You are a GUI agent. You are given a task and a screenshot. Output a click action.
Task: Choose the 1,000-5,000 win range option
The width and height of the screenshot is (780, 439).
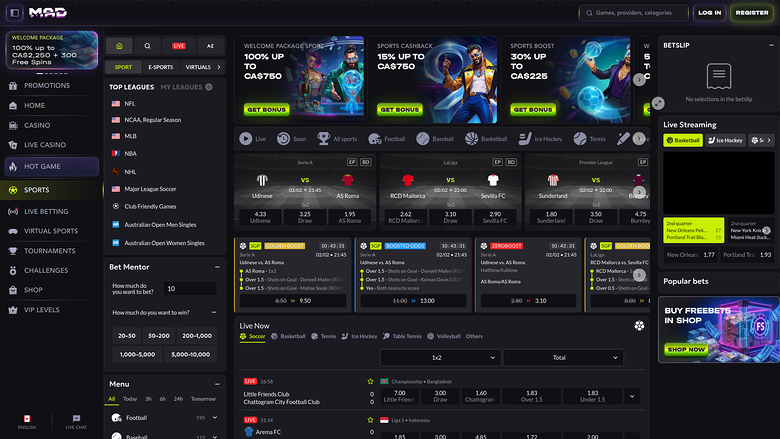pyautogui.click(x=137, y=354)
